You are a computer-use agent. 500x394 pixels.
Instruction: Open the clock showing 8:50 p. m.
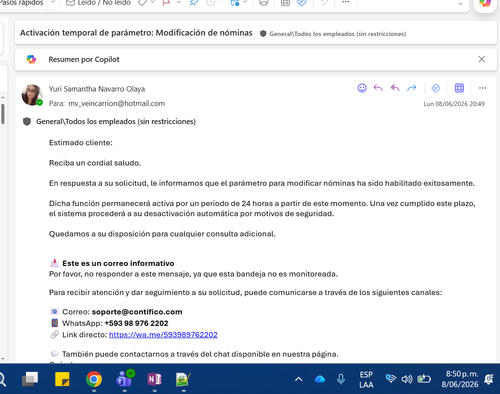(x=460, y=379)
